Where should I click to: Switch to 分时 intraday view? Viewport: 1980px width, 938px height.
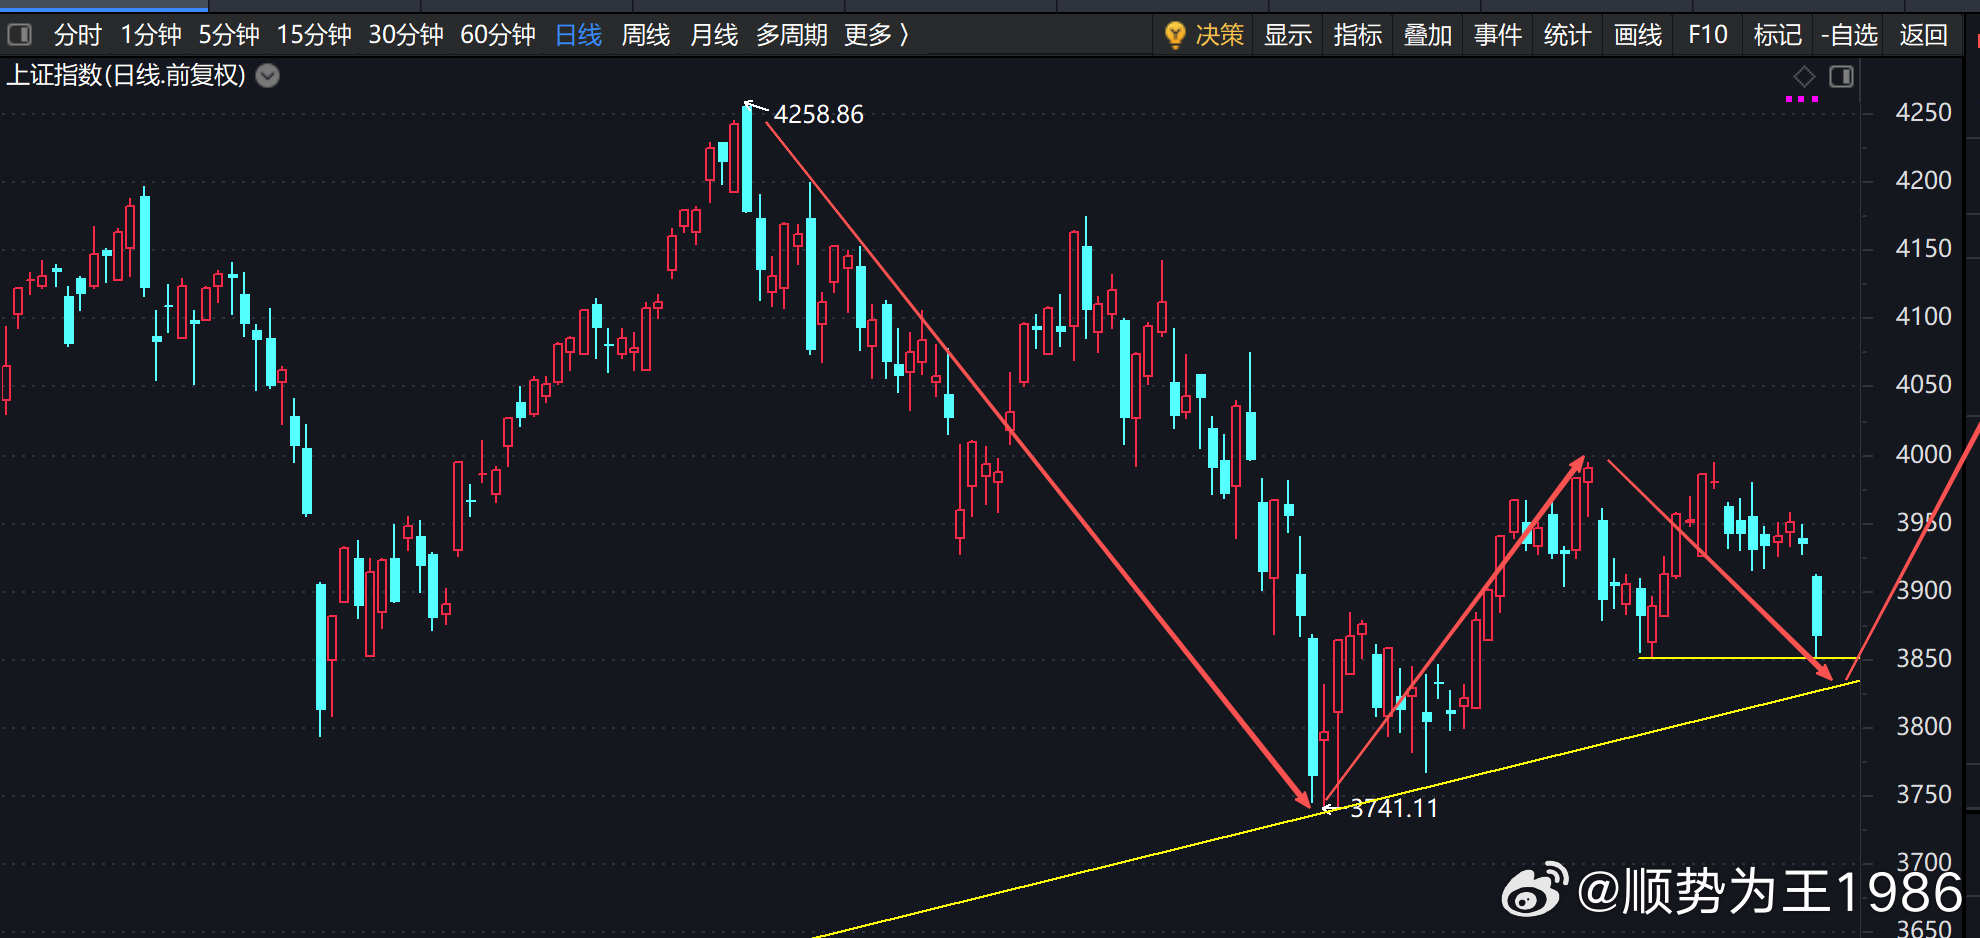click(78, 36)
